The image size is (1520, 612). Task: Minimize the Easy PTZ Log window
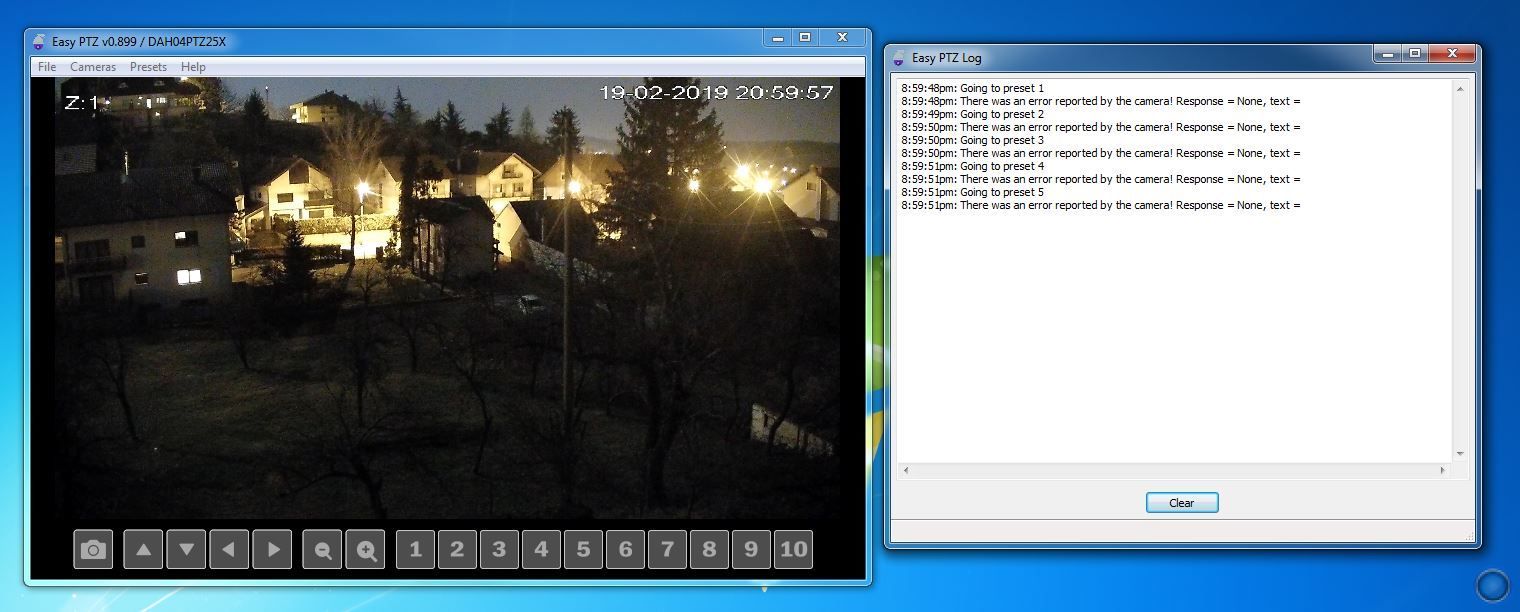(1388, 54)
